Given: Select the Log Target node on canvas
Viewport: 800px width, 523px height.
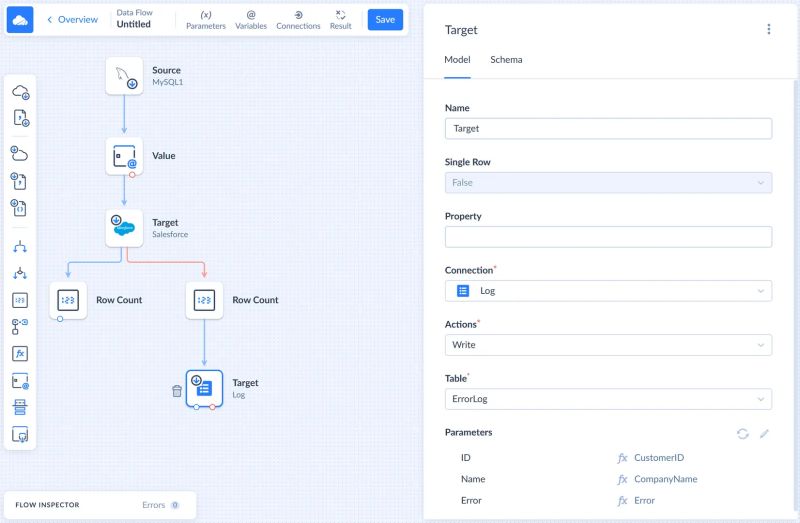Looking at the screenshot, I should pos(204,389).
